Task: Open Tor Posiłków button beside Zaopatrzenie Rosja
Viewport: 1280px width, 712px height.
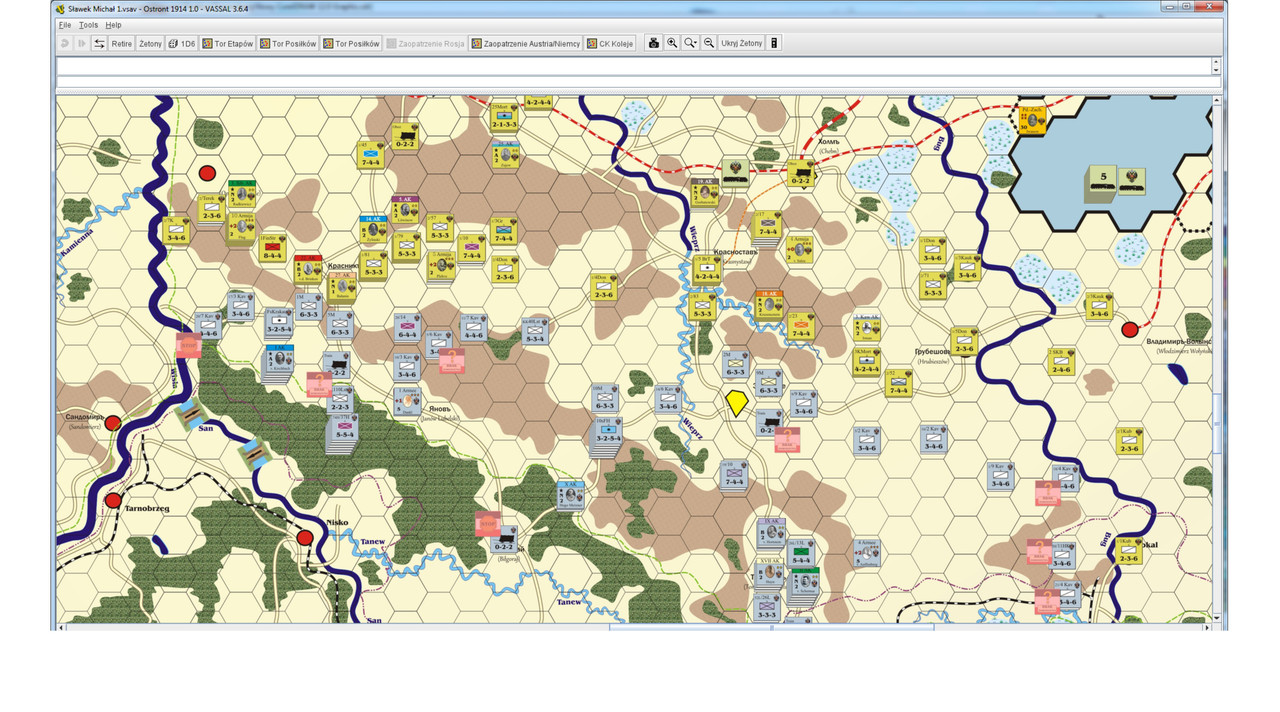Action: pos(351,44)
